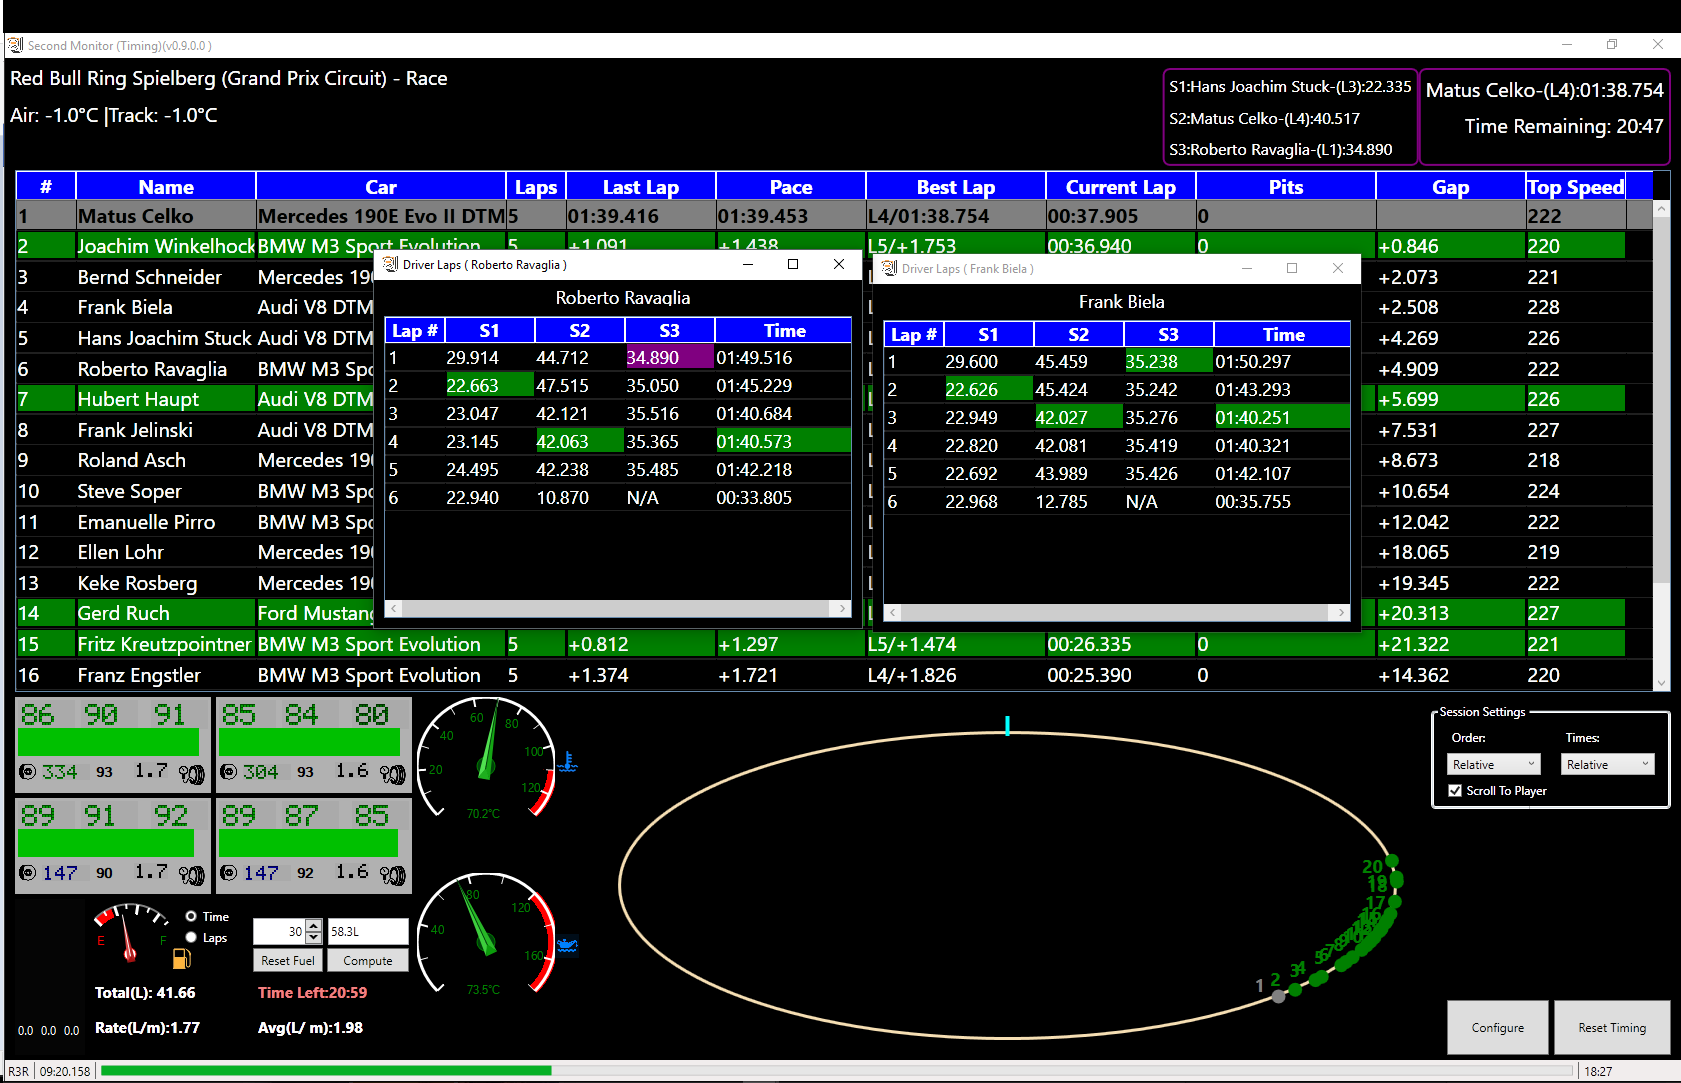Click the brake disc icon beside 304
This screenshot has width=1681, height=1083.
(229, 772)
